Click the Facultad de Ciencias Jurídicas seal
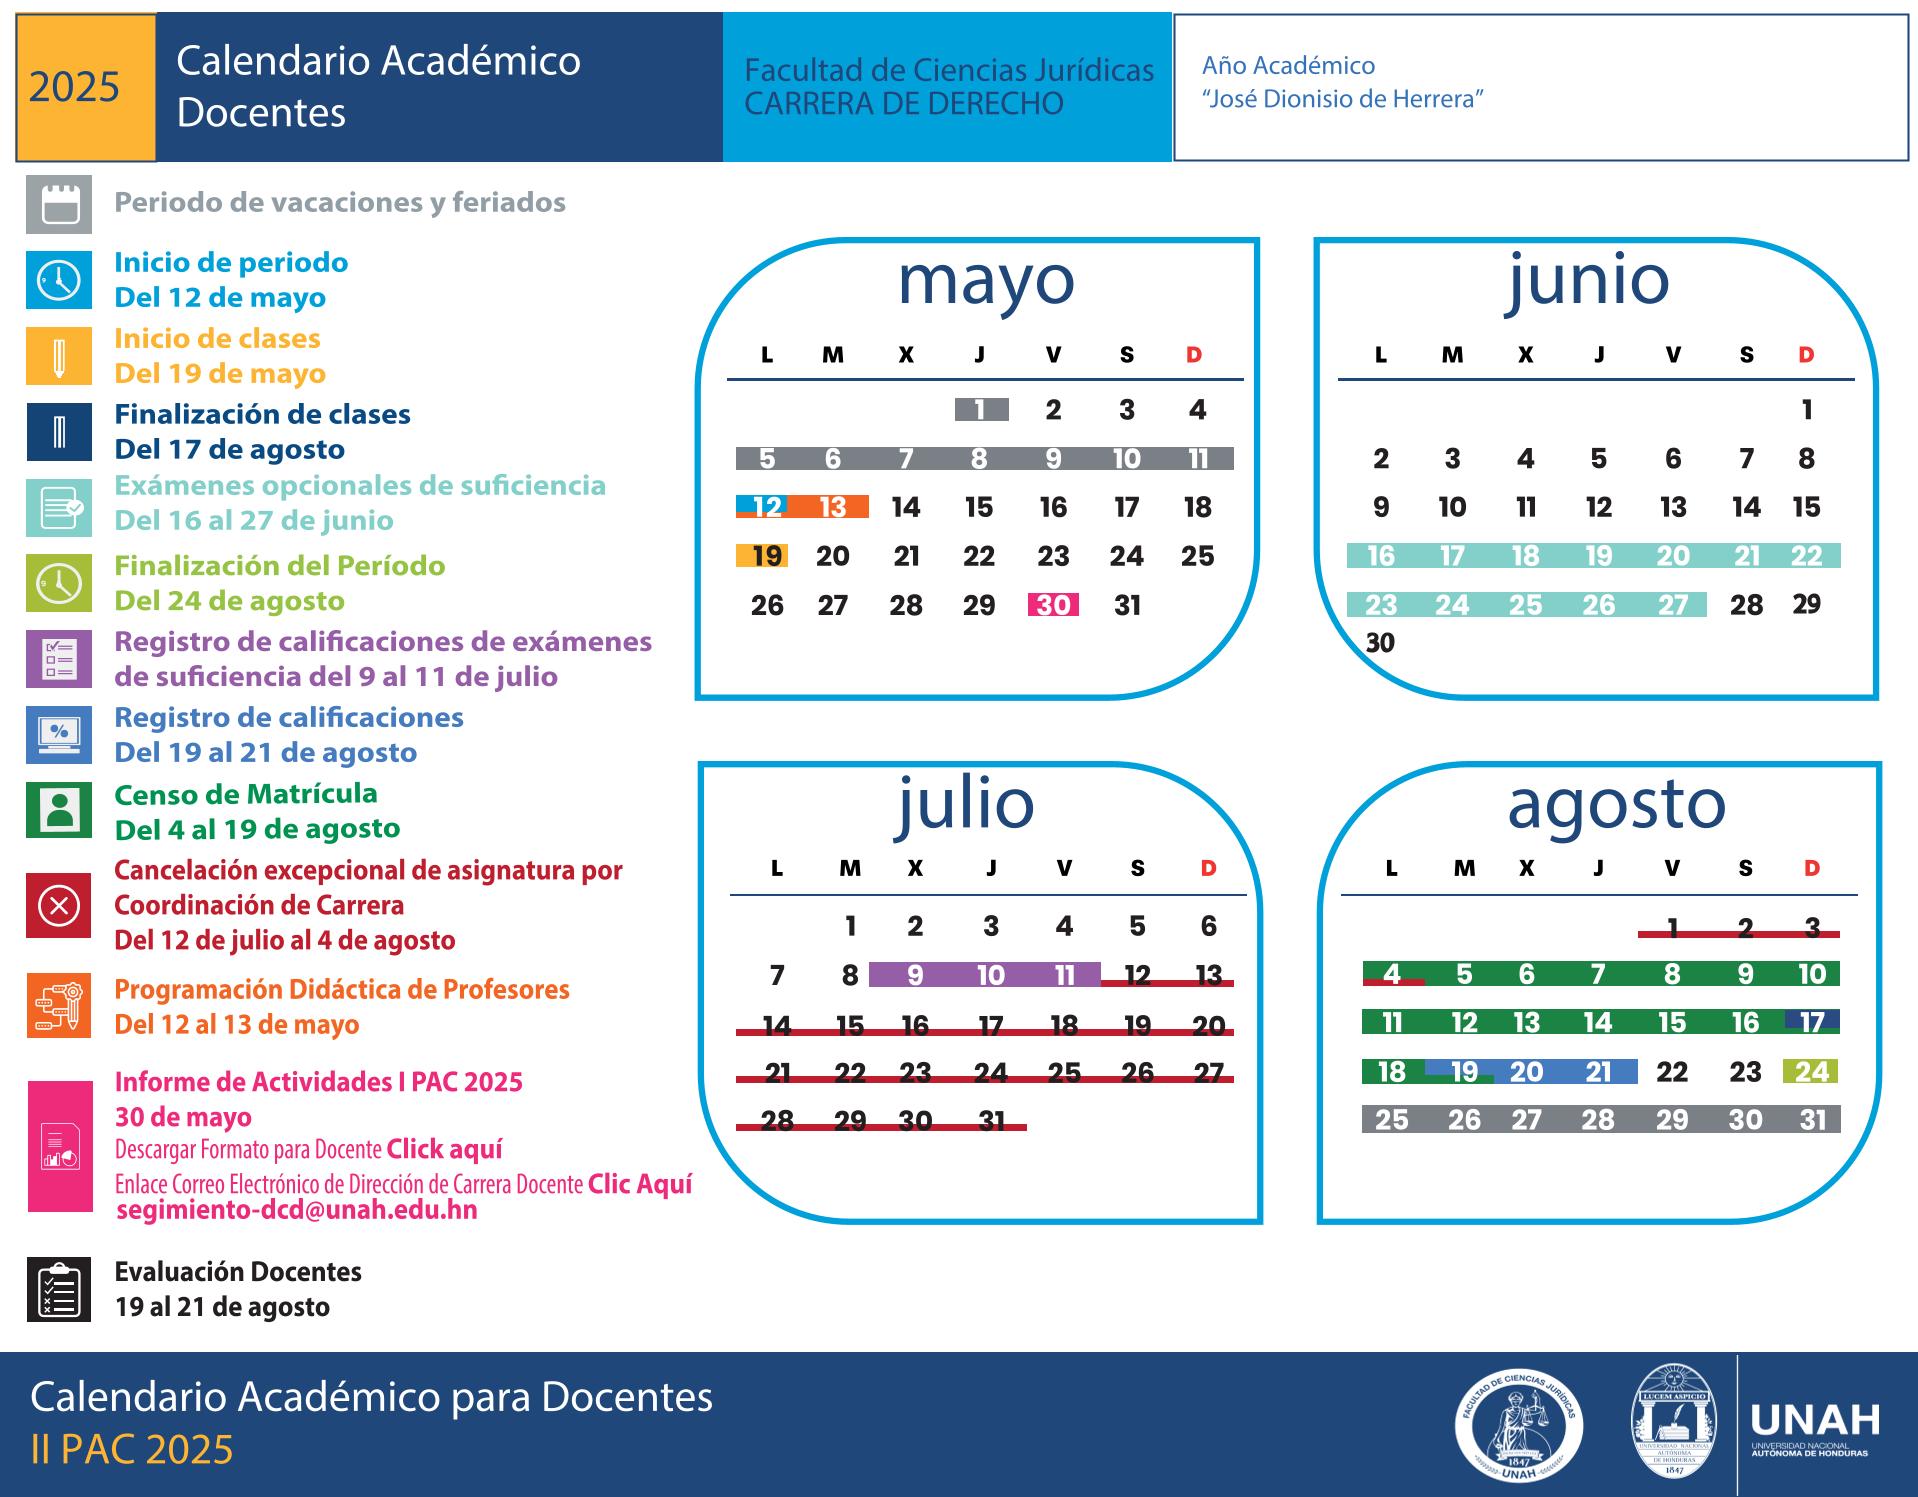Viewport: 1918px width, 1497px height. tap(1518, 1425)
